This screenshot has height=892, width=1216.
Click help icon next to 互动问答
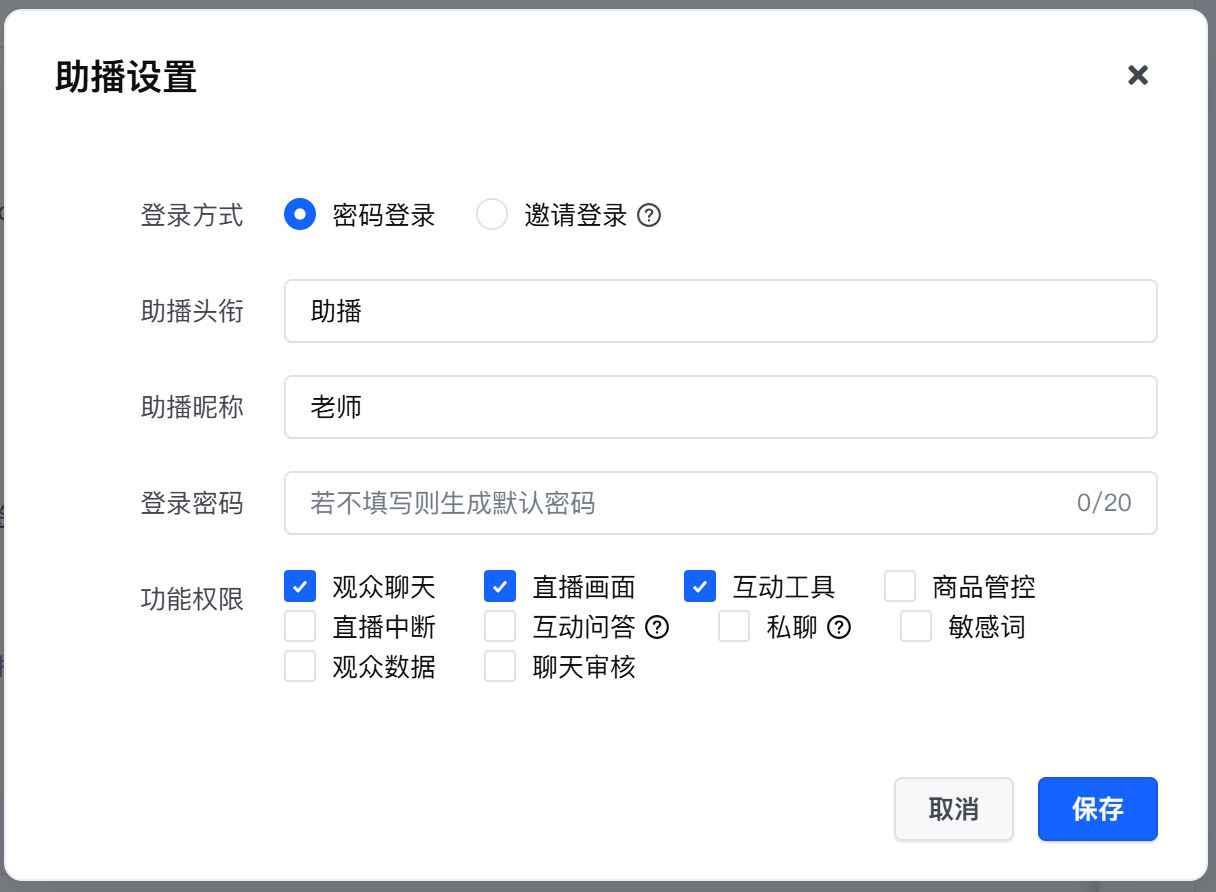point(657,627)
